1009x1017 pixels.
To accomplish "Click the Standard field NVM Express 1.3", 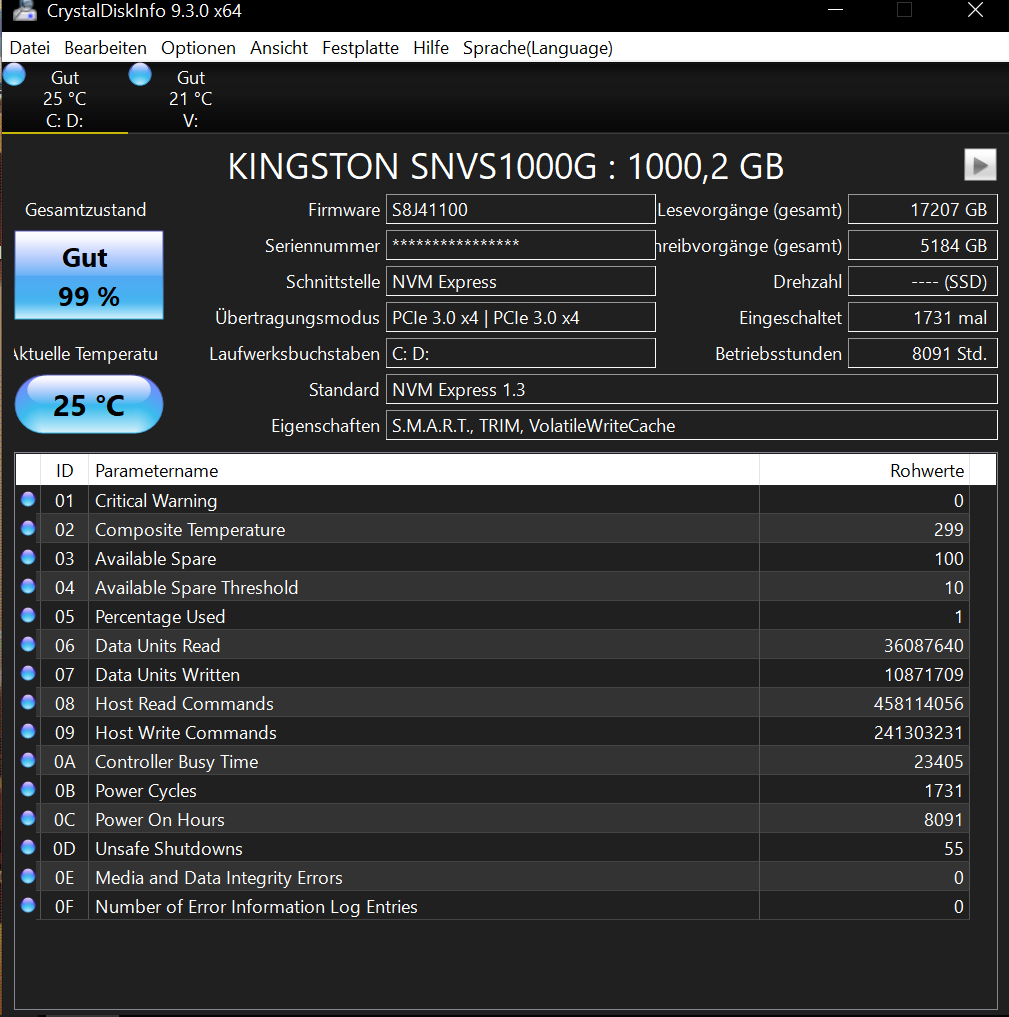I will click(691, 390).
